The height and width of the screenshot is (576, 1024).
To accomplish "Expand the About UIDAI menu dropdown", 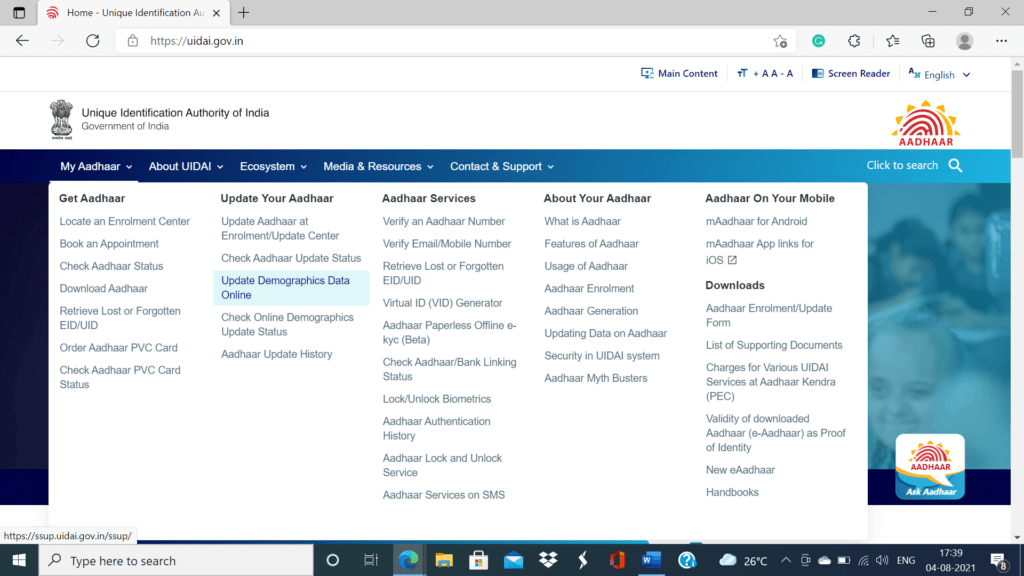I will (186, 167).
